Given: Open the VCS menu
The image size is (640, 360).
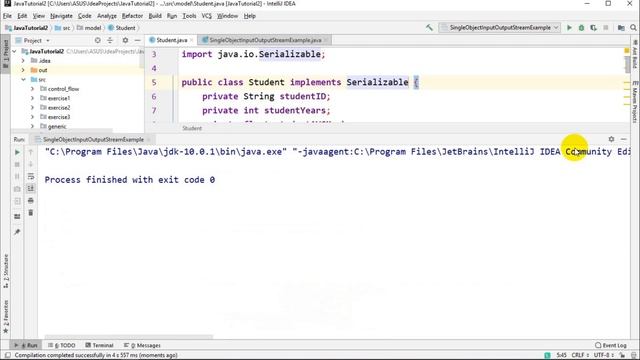Looking at the screenshot, I should 207,16.
